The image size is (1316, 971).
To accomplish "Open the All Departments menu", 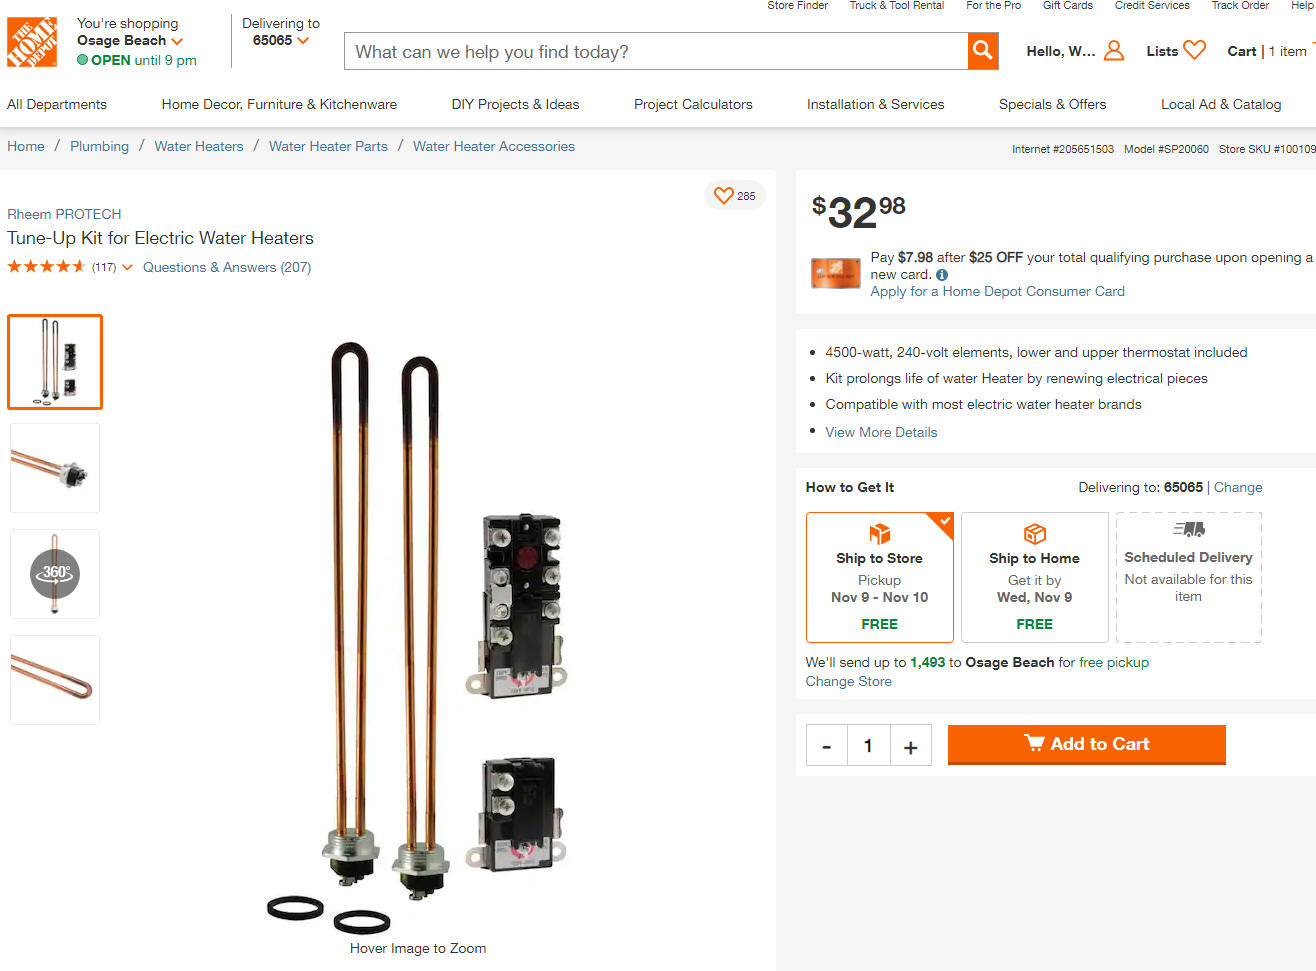I will pyautogui.click(x=57, y=104).
